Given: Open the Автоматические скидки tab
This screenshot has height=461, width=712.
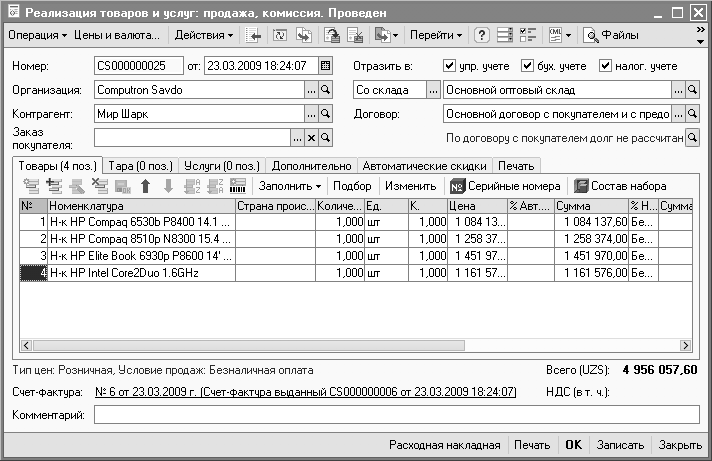Looking at the screenshot, I should [425, 165].
